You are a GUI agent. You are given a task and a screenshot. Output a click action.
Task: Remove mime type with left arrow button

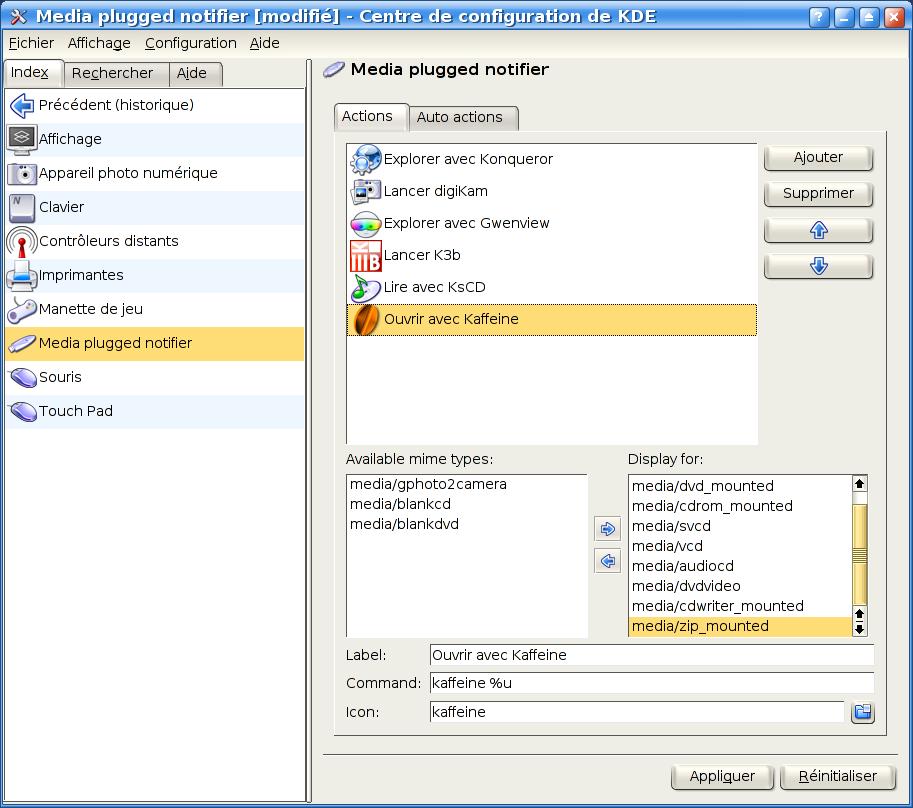(607, 561)
